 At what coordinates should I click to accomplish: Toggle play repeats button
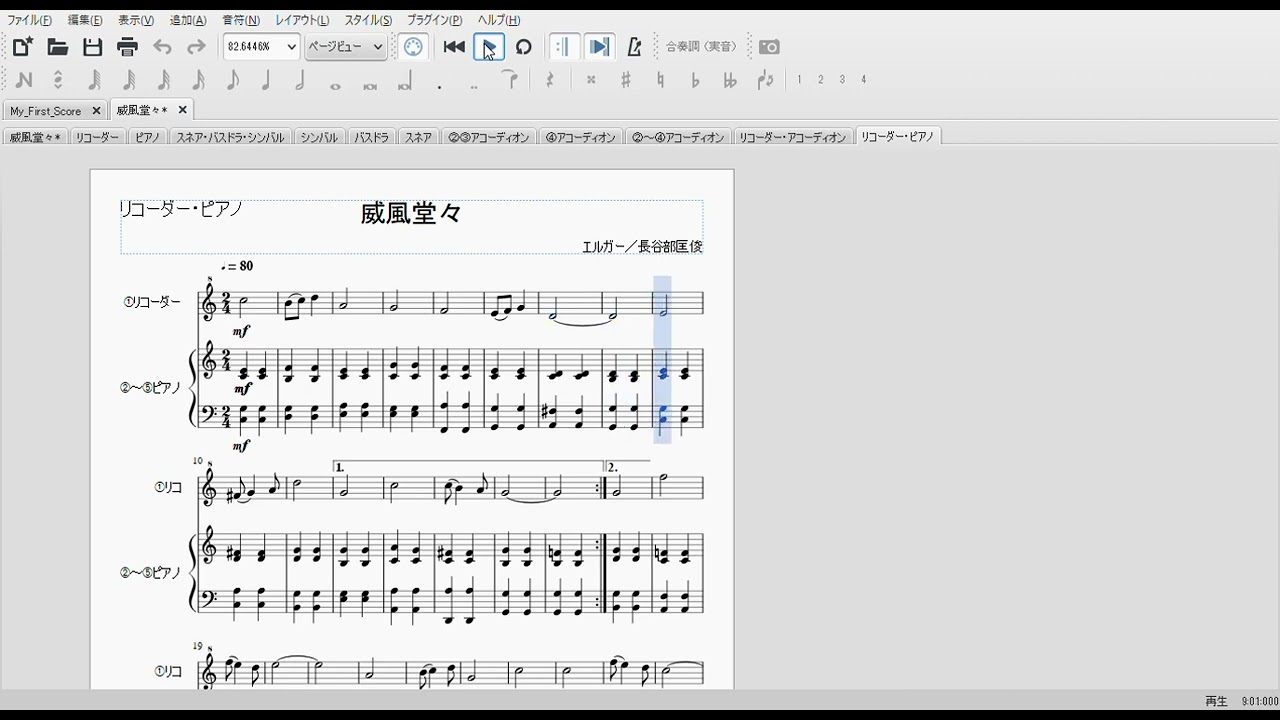click(564, 47)
